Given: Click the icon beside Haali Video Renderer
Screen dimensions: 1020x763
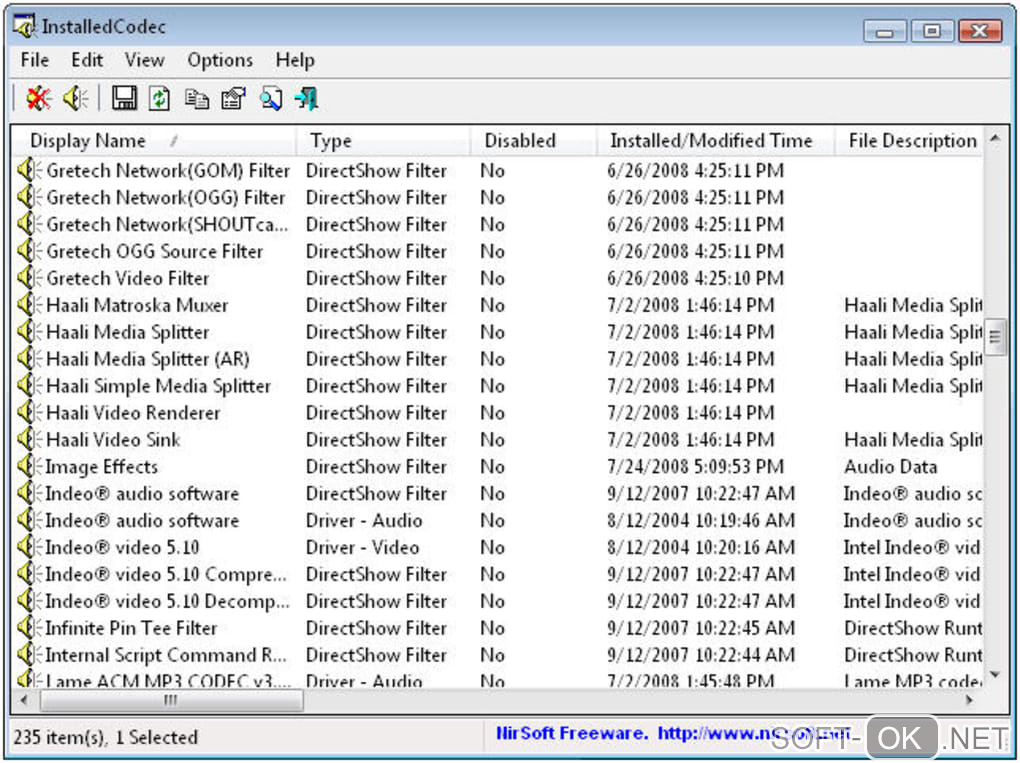Looking at the screenshot, I should click(29, 412).
